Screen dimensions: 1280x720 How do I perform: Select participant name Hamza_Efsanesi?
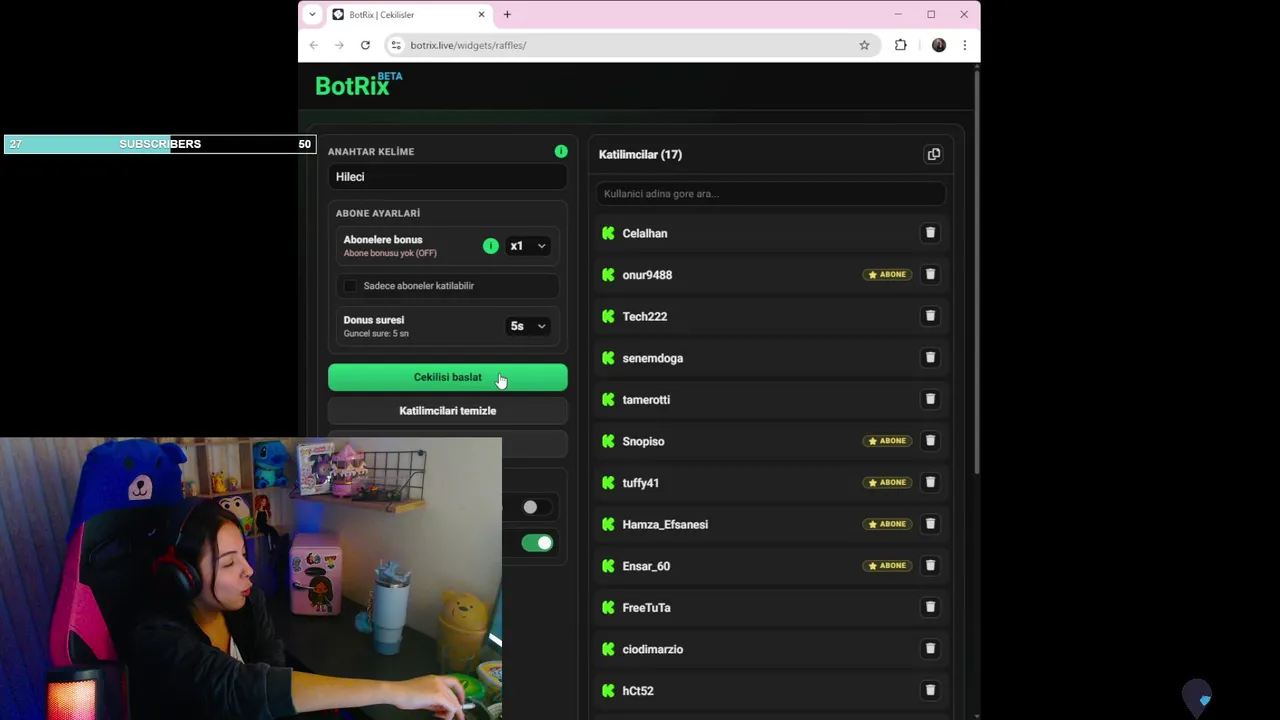pyautogui.click(x=665, y=524)
